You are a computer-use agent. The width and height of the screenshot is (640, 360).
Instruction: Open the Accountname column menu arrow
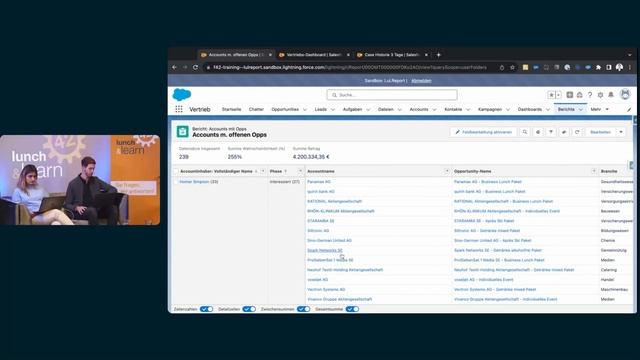pos(447,171)
